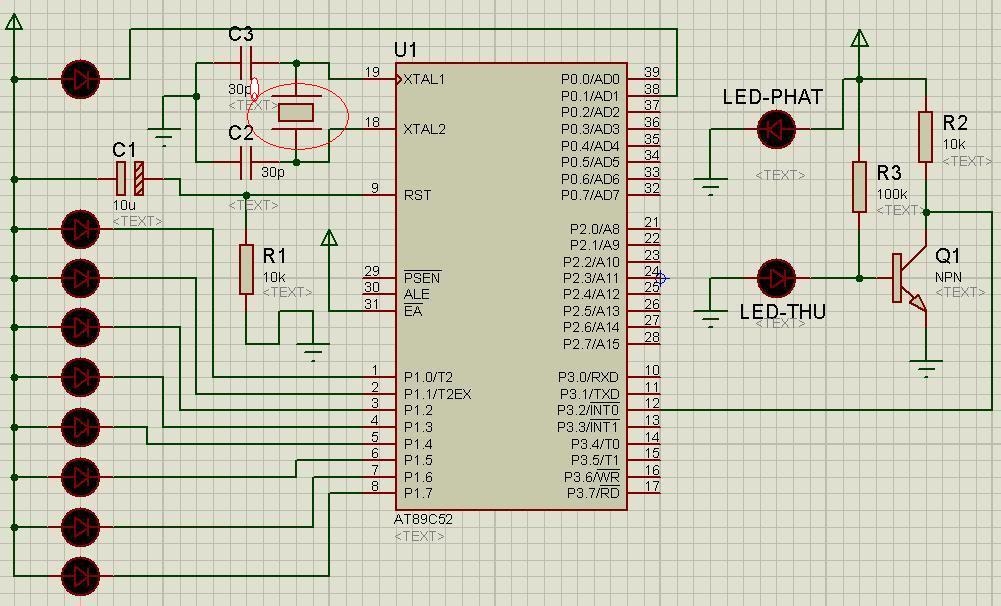Image resolution: width=1001 pixels, height=606 pixels.
Task: Select resistor R1 symbol
Action: (x=246, y=269)
